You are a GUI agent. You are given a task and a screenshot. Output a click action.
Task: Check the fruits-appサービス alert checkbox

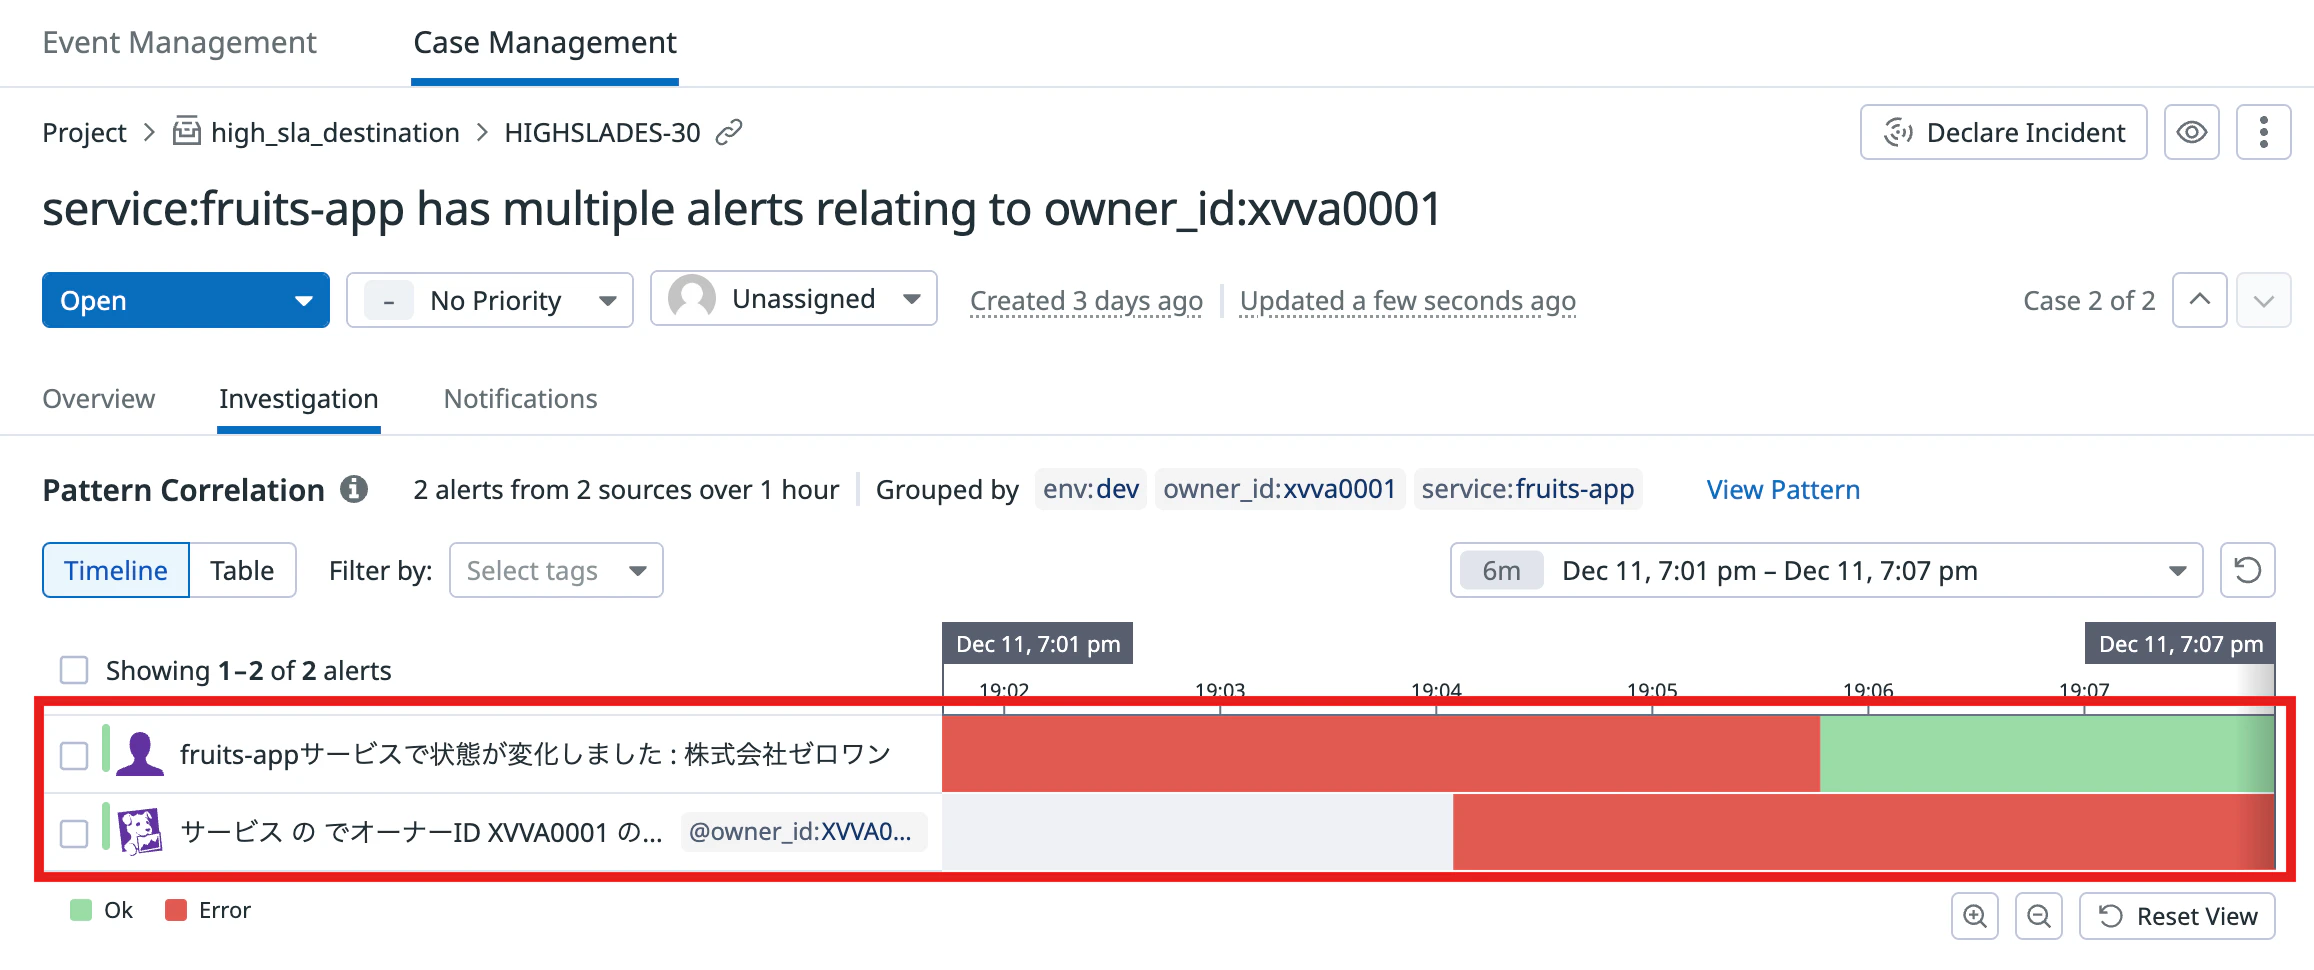[74, 755]
